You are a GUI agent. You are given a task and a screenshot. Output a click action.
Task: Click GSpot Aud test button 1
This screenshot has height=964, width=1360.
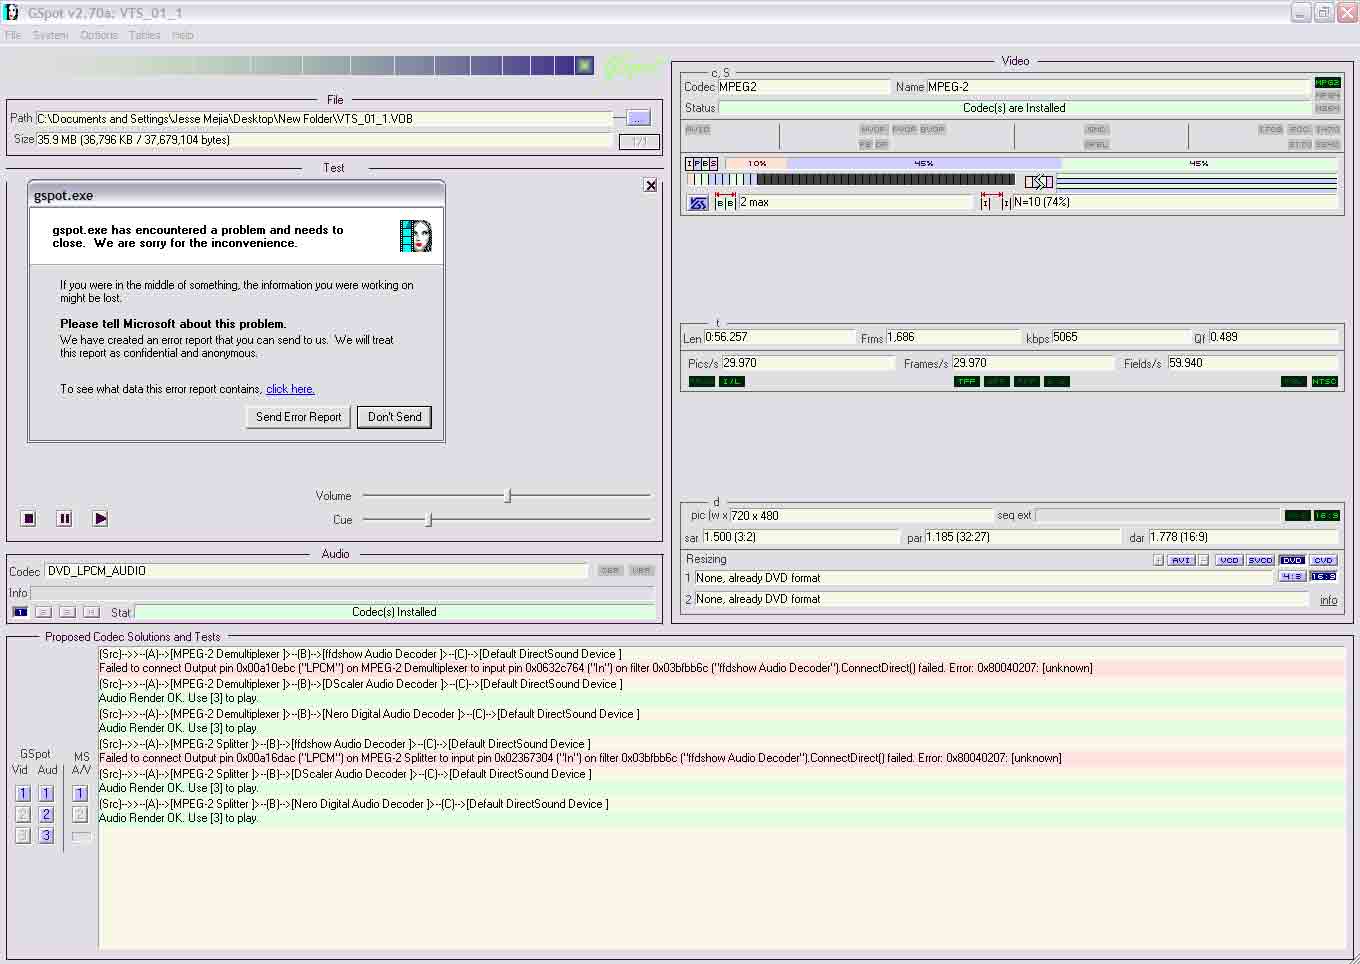tap(46, 794)
